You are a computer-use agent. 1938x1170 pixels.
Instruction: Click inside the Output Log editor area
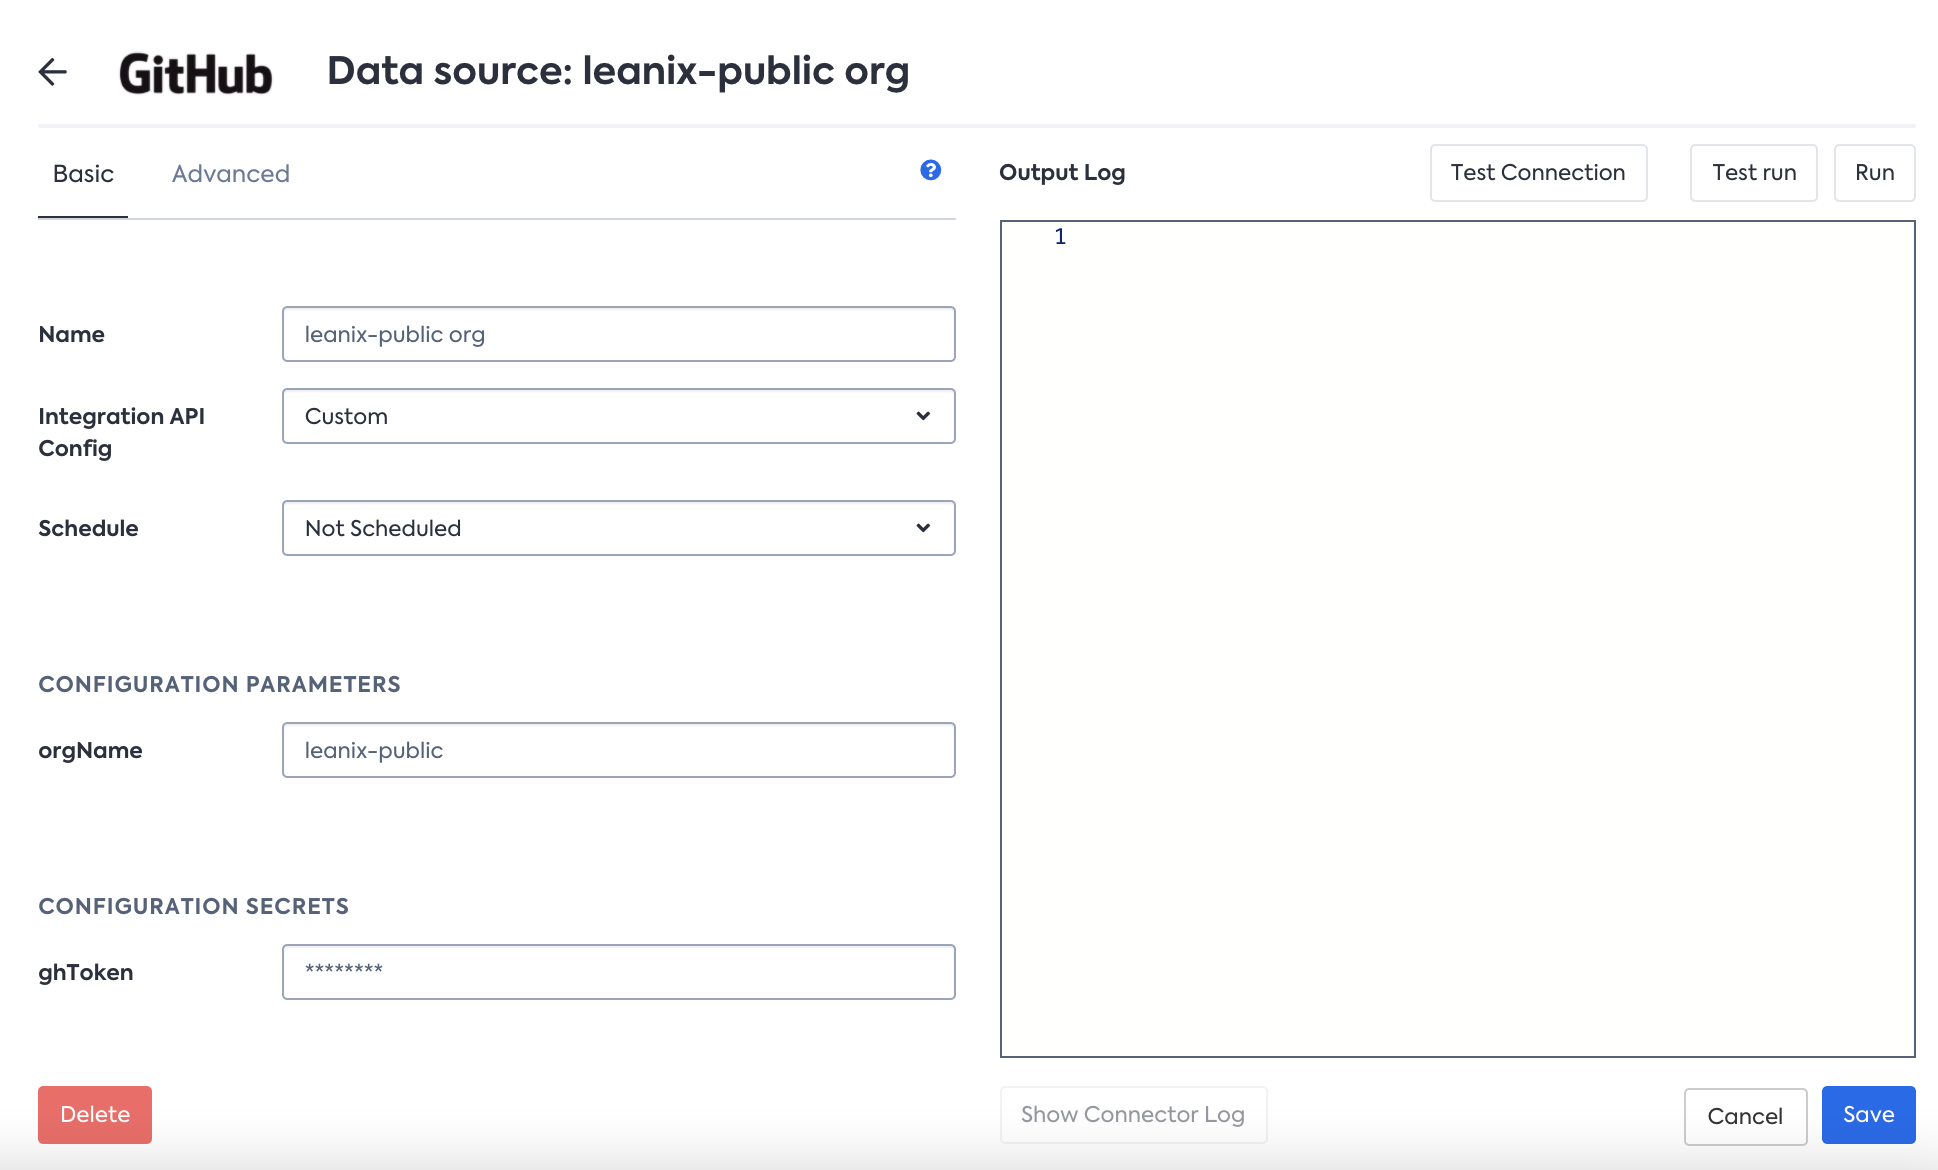pos(1458,638)
